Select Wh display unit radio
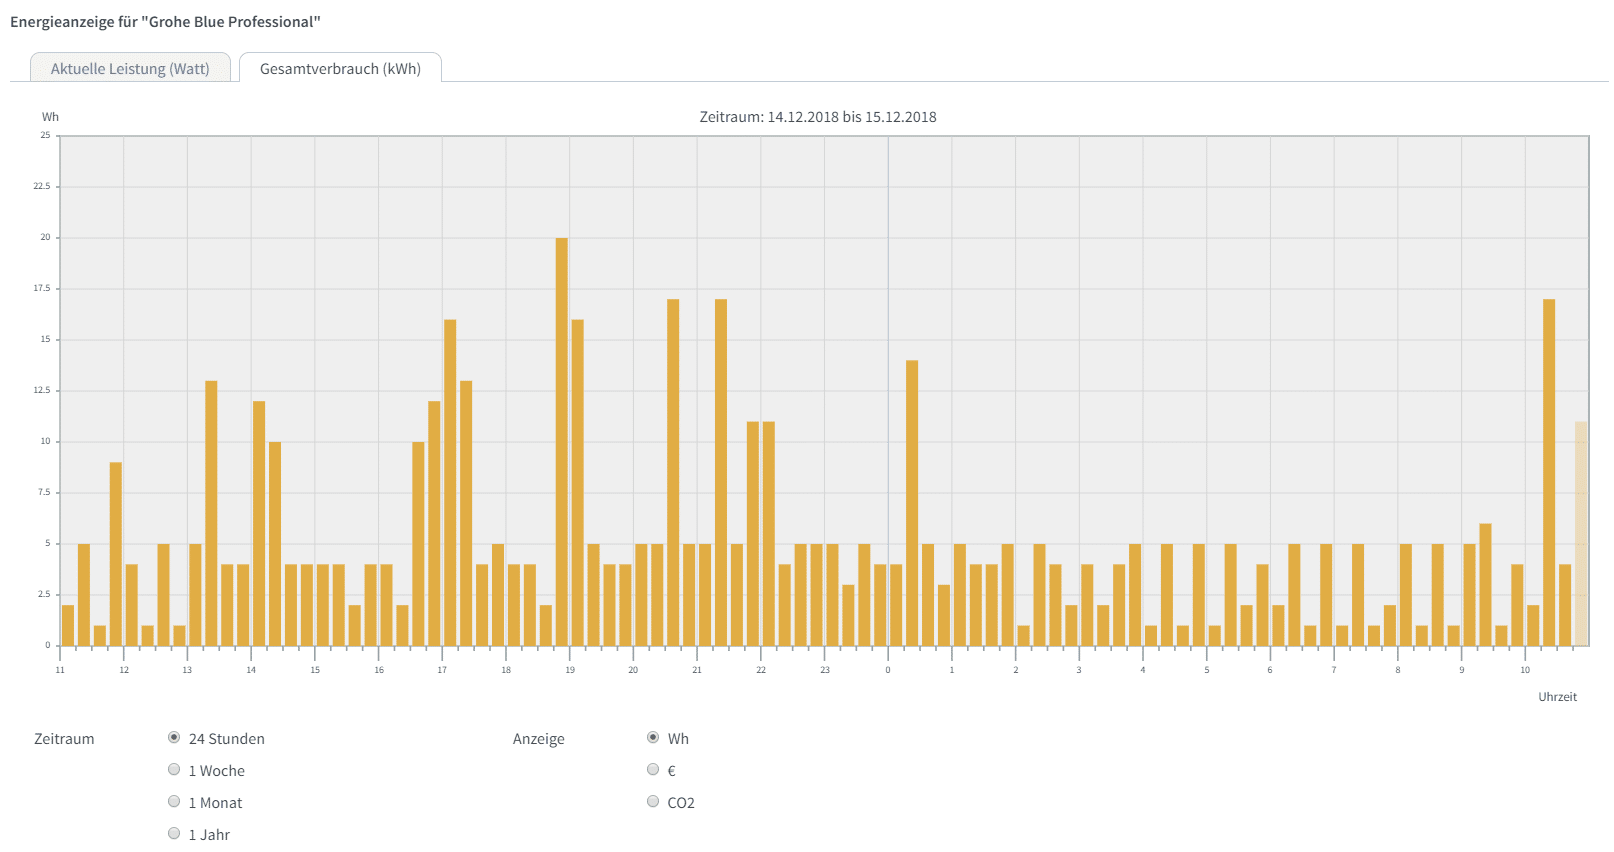This screenshot has height=852, width=1614. tap(653, 738)
